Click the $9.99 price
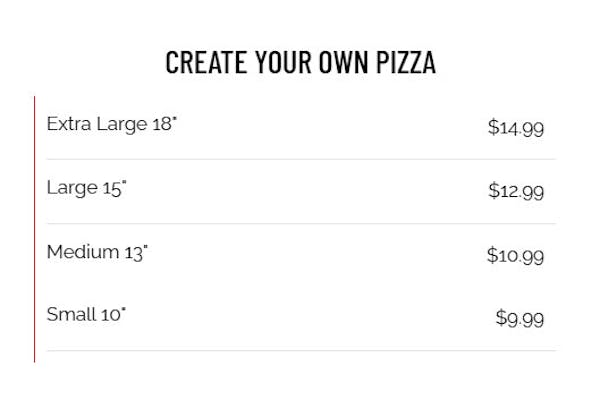 tap(520, 318)
